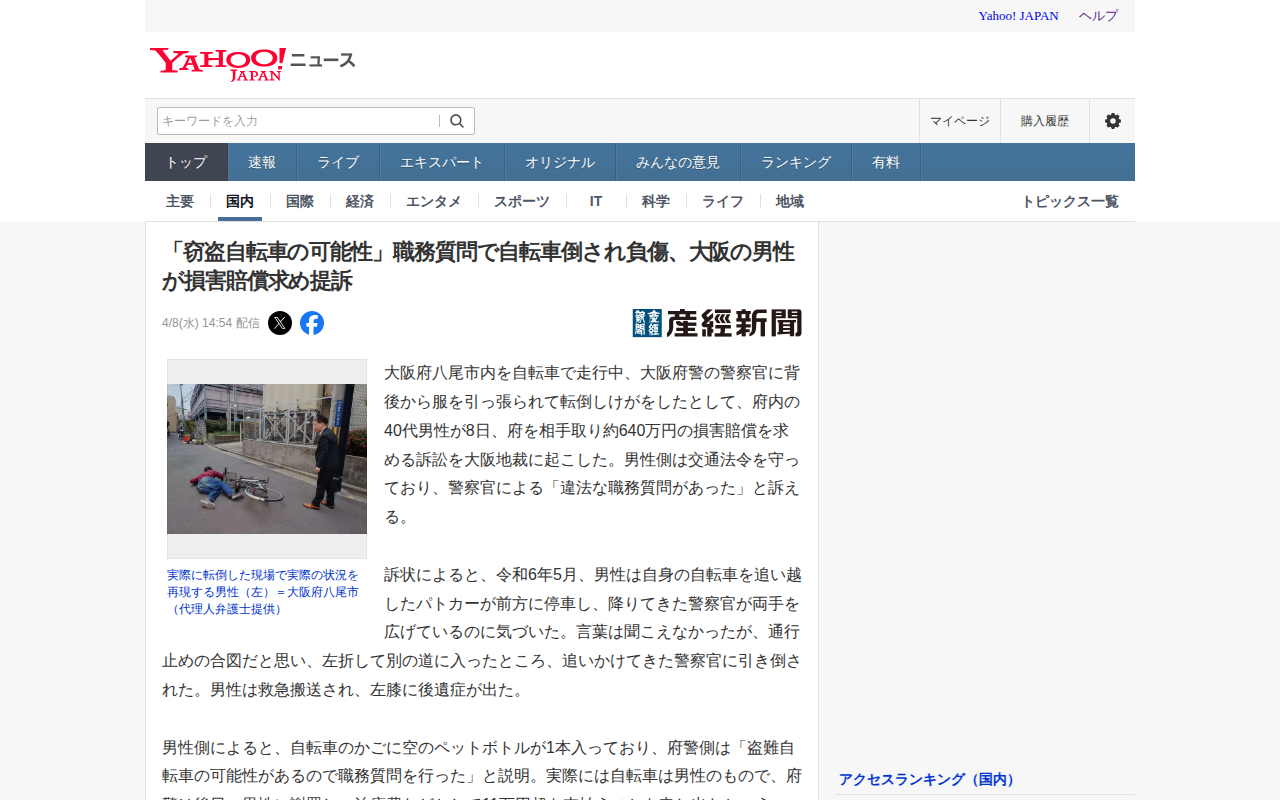Click the マイページ button
This screenshot has width=1280, height=800.
(960, 121)
